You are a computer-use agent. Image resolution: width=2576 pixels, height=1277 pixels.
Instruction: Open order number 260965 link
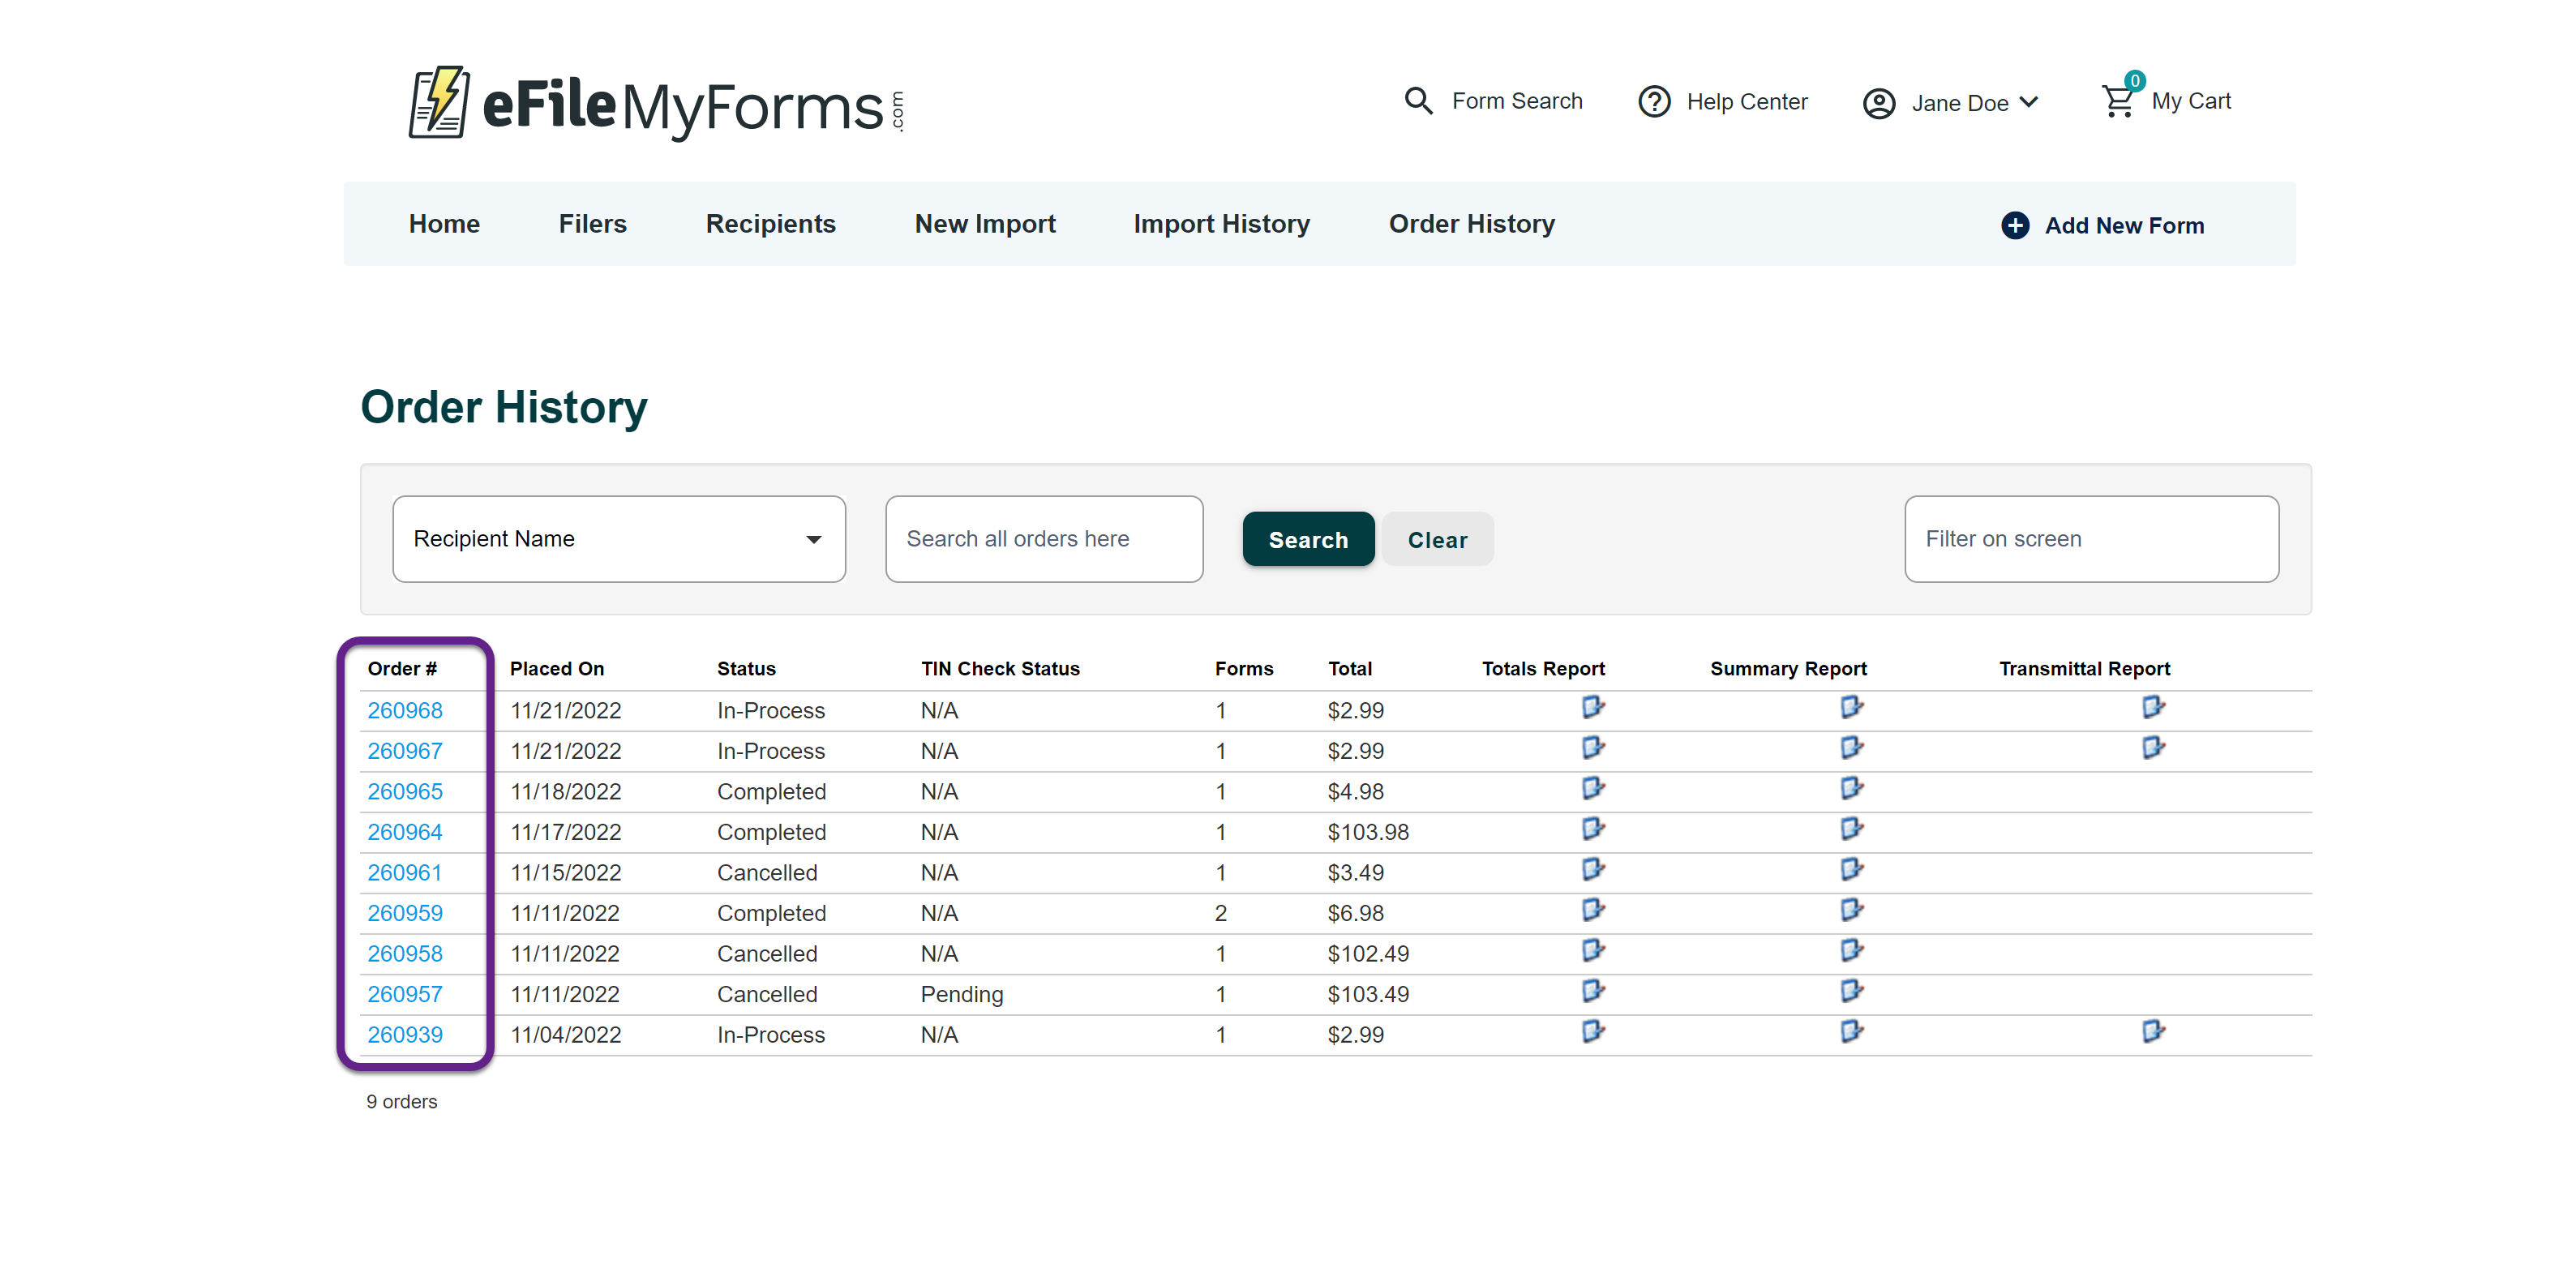404,792
